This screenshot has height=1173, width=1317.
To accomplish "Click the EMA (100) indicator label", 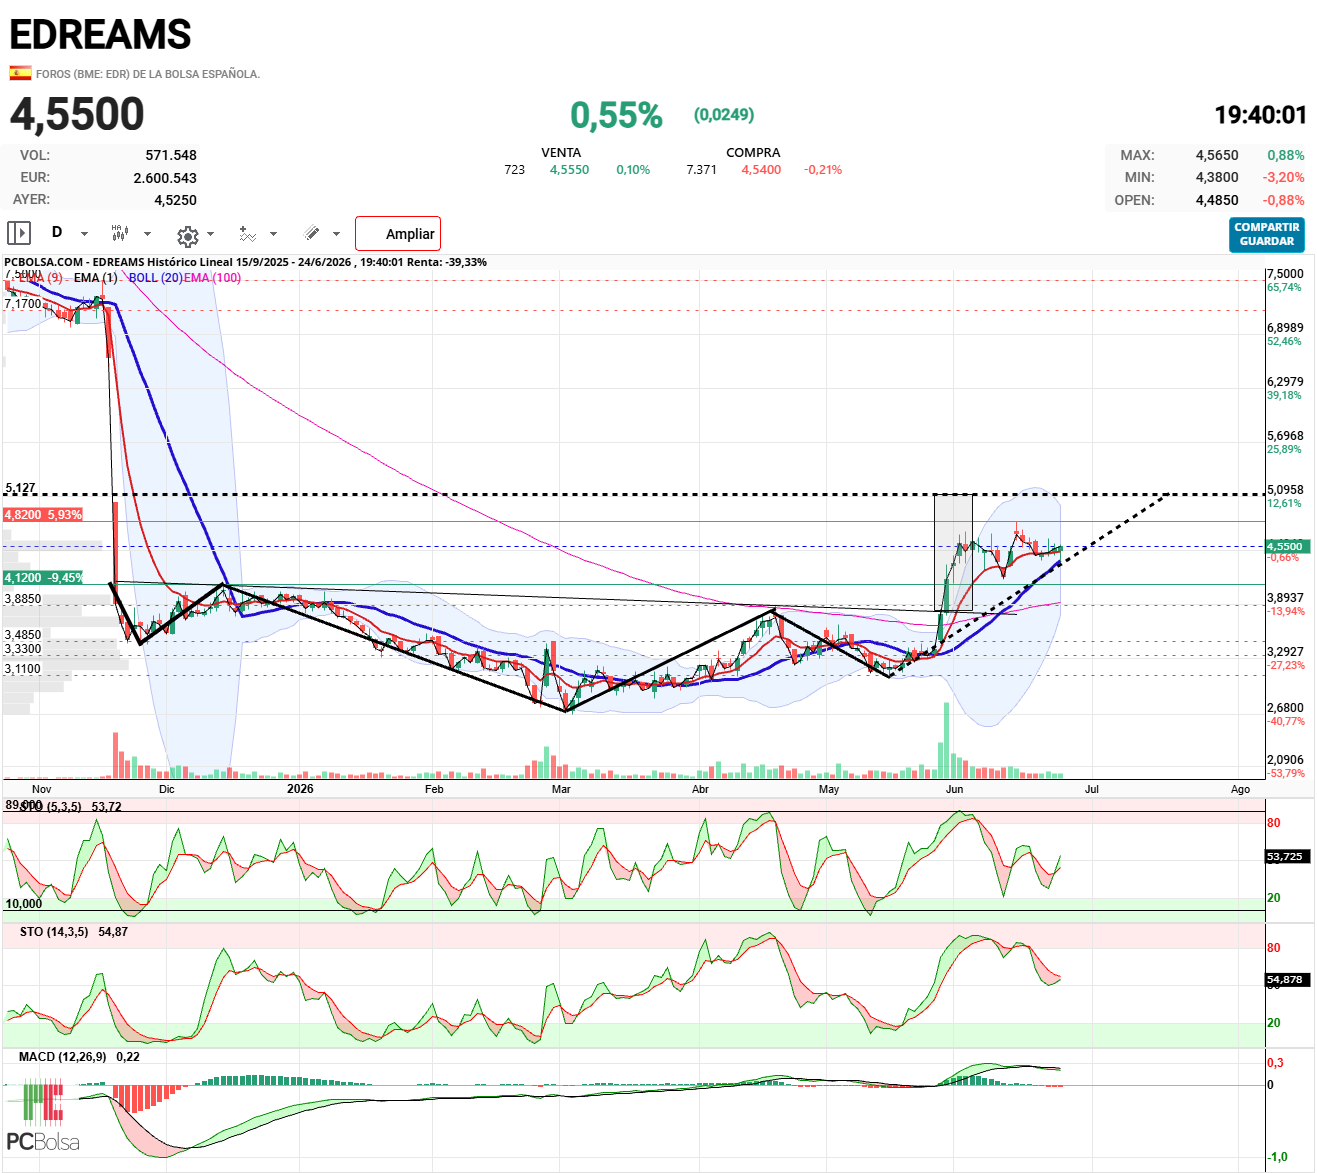I will click(x=212, y=278).
